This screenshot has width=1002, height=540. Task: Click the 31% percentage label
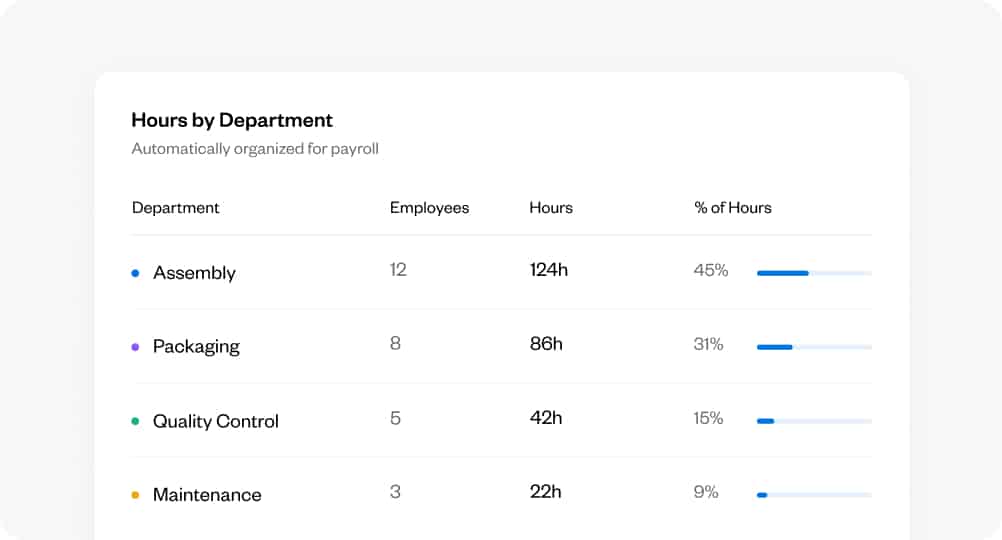tap(708, 344)
